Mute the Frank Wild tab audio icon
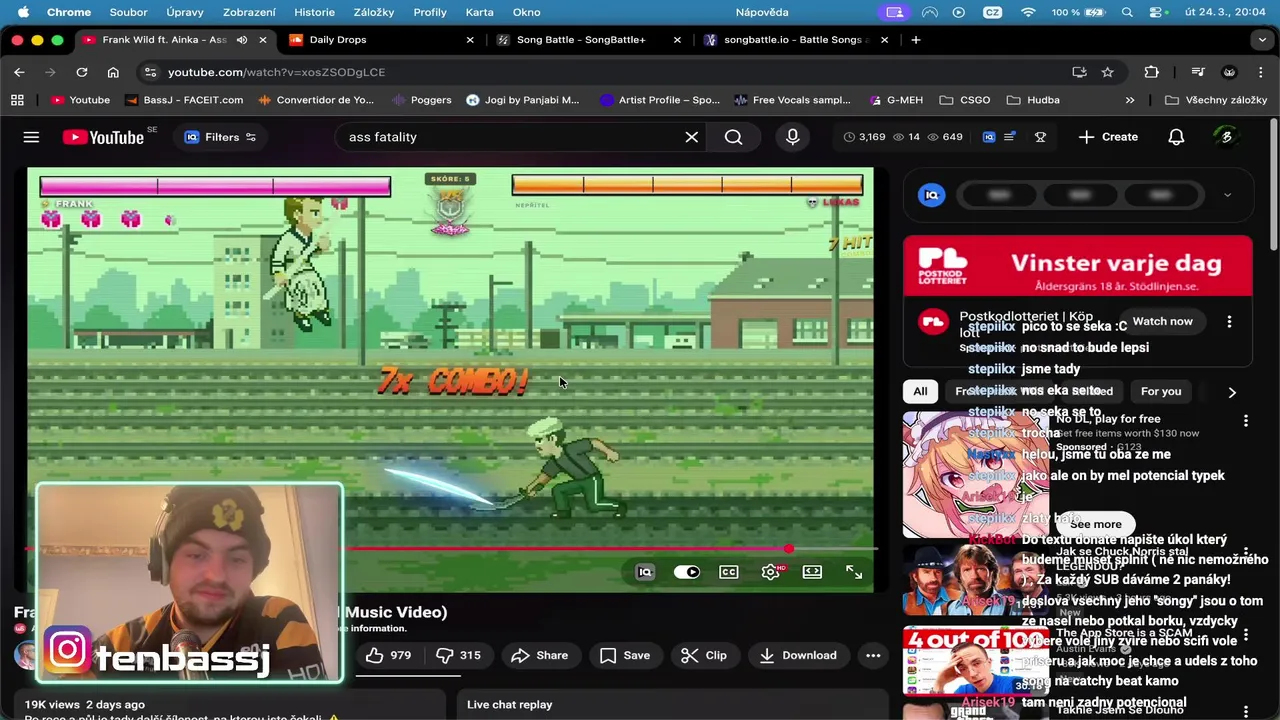 pos(242,40)
